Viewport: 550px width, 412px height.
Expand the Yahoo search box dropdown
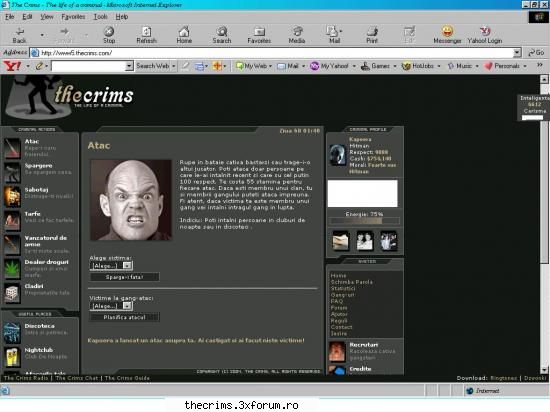(129, 66)
